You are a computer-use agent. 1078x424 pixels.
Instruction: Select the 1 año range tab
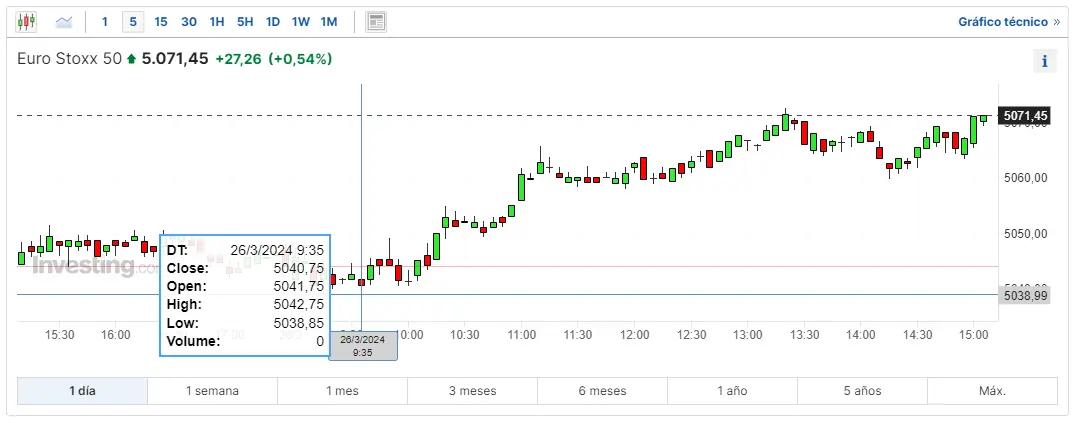732,391
